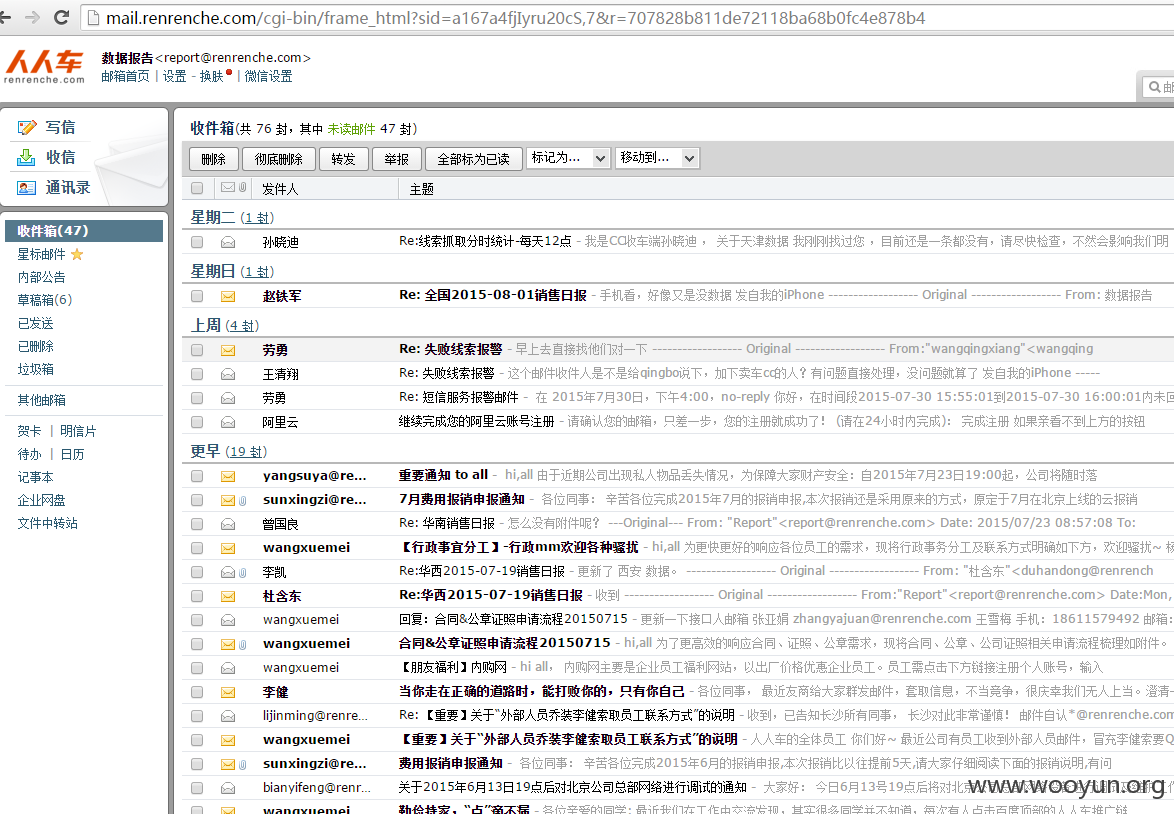Click the renrenche.com logo
Image resolution: width=1174 pixels, height=814 pixels.
[x=44, y=67]
